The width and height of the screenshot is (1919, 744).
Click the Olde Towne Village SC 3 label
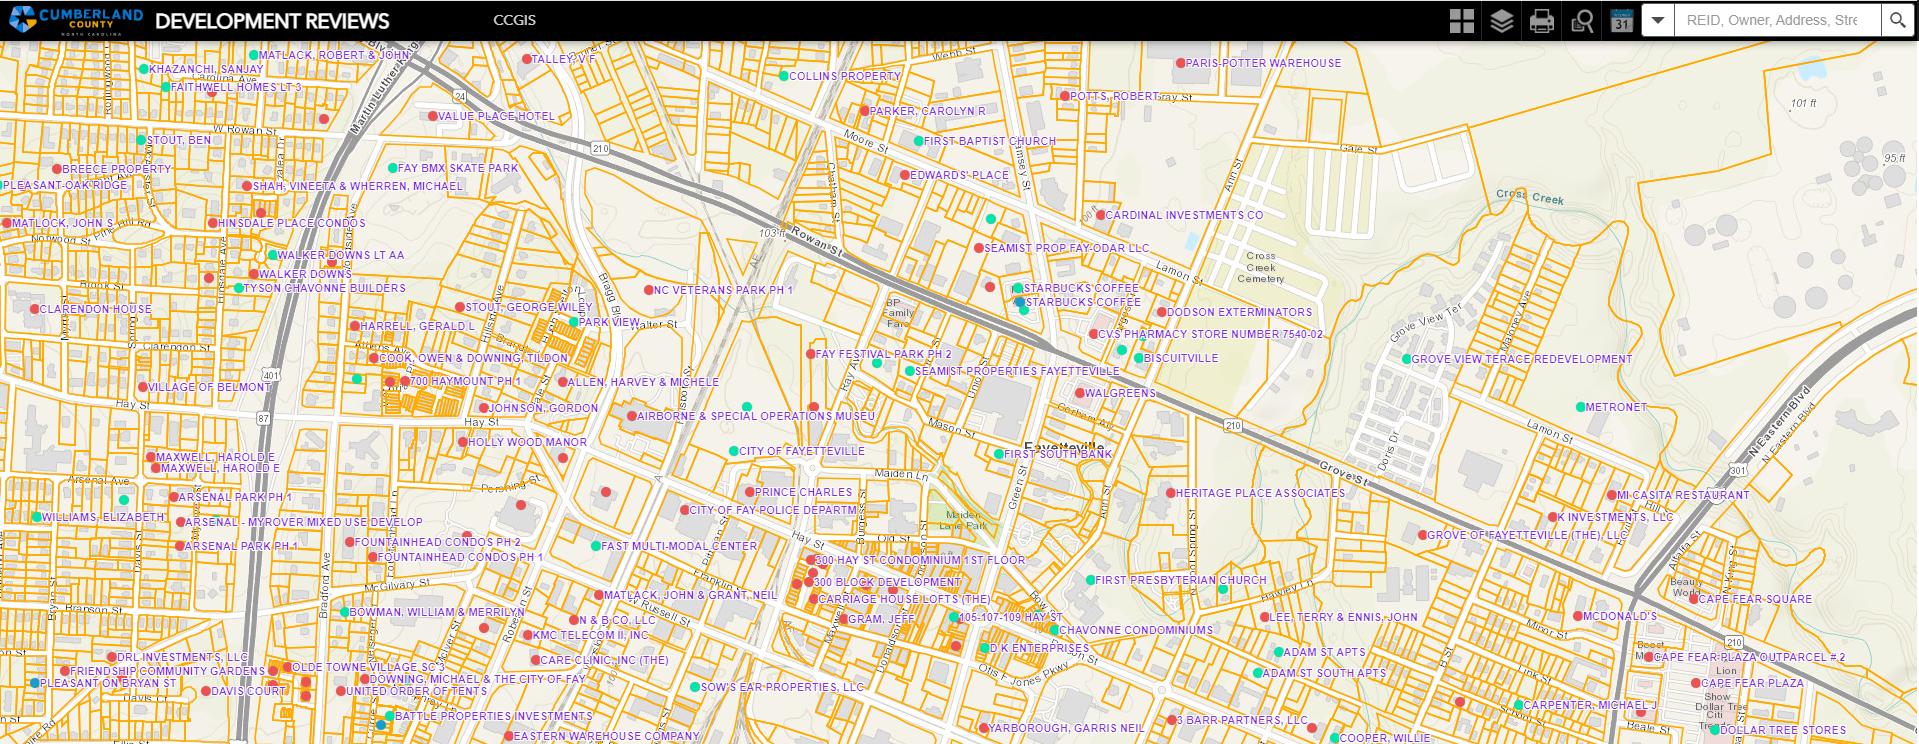[368, 667]
